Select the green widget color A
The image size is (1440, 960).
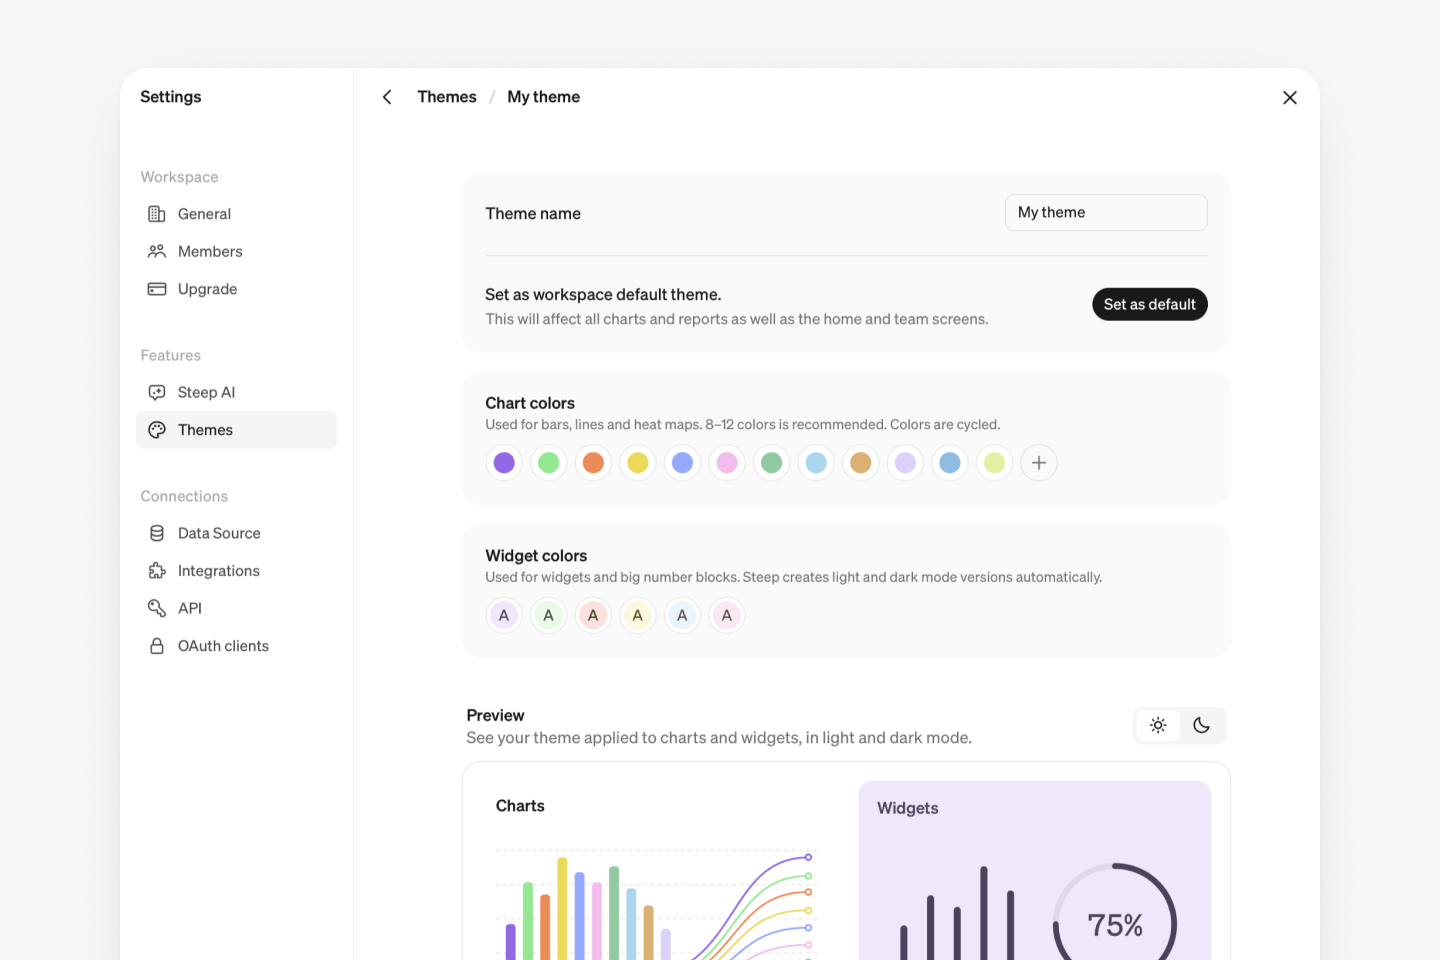click(x=549, y=616)
